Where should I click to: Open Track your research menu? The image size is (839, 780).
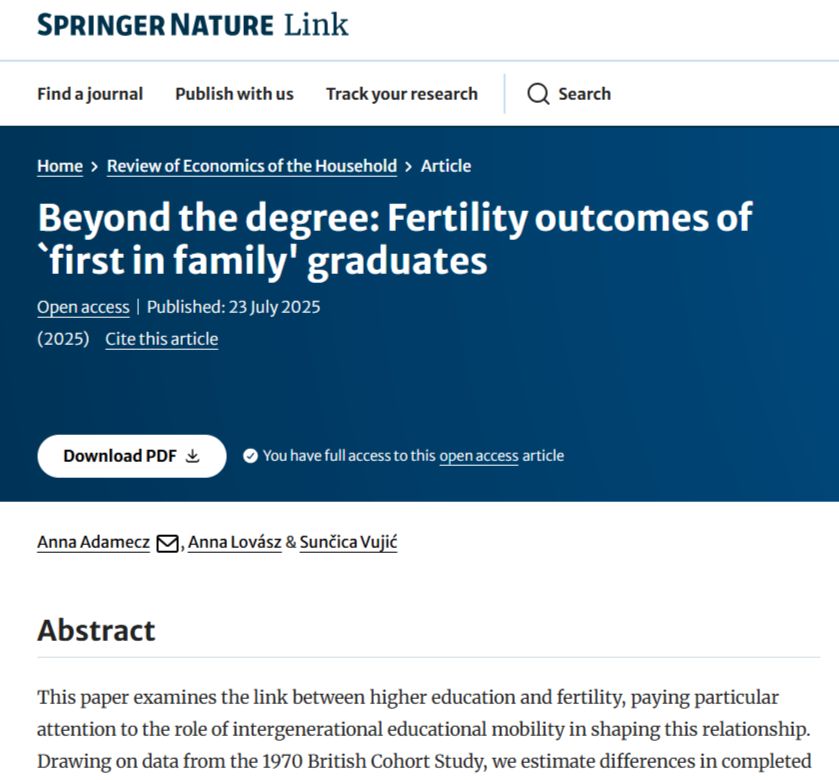pyautogui.click(x=402, y=94)
